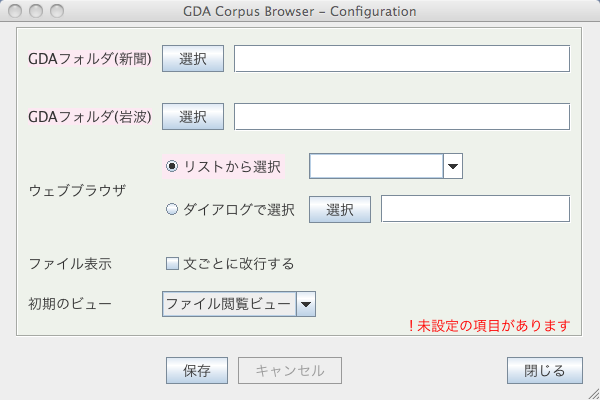Click the zoom window button in title bar
The width and height of the screenshot is (600, 400).
coord(57,11)
